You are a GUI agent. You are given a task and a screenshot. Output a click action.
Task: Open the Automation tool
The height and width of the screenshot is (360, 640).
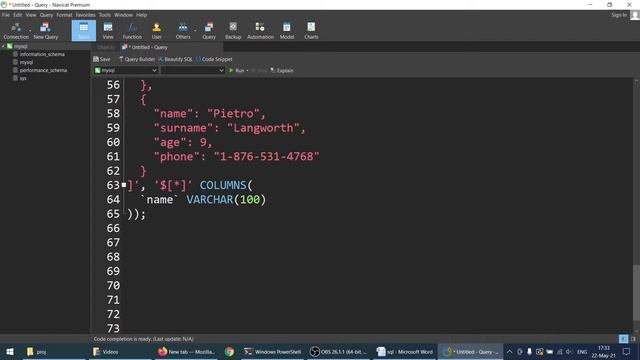[x=260, y=31]
